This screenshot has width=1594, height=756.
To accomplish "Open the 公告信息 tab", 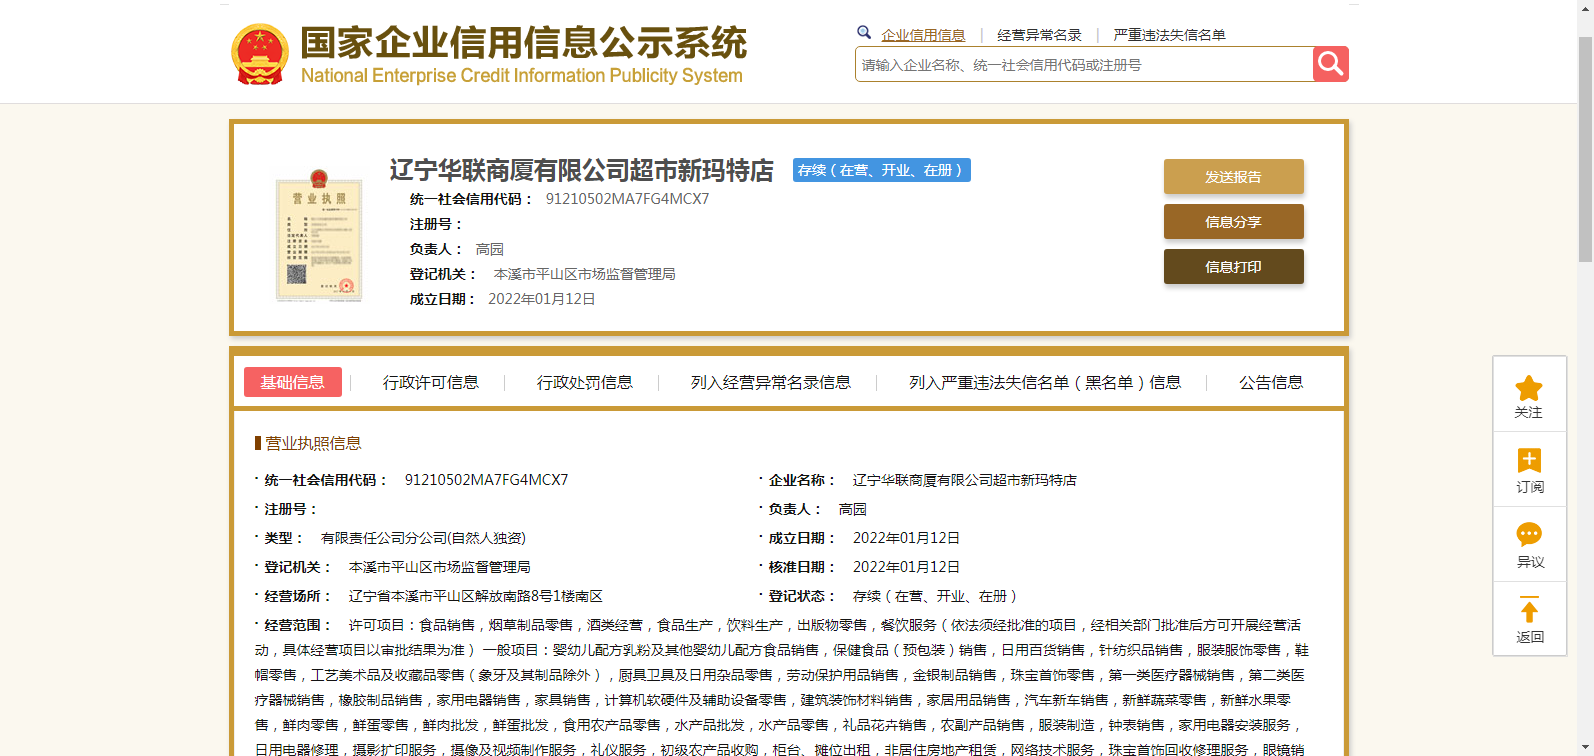I will tap(1271, 382).
